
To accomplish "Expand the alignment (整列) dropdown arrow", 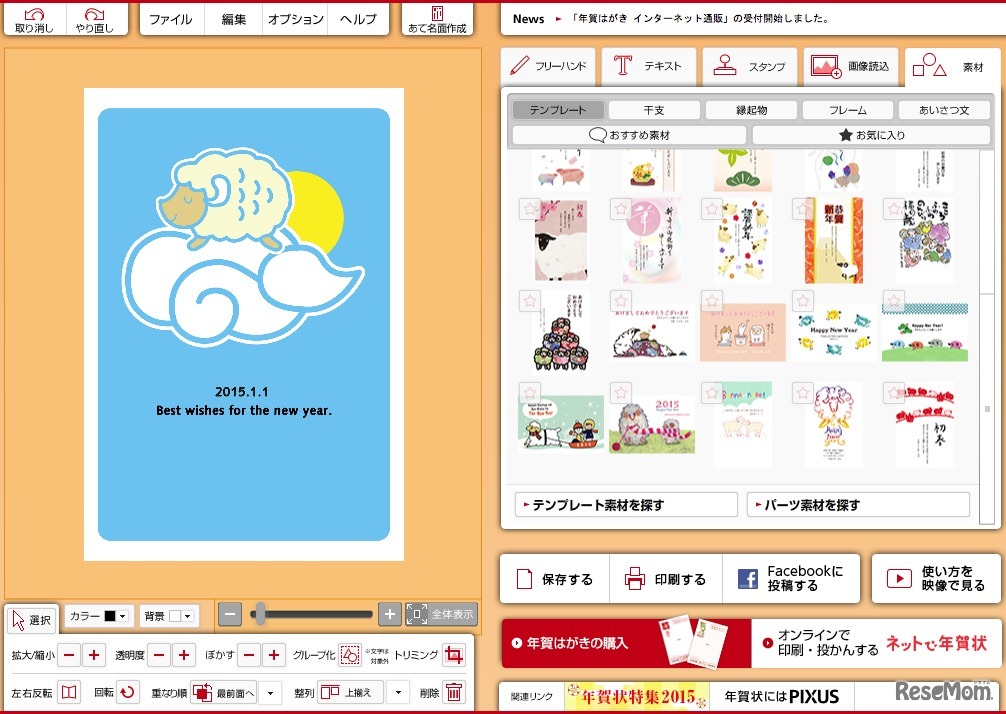I will pos(398,693).
